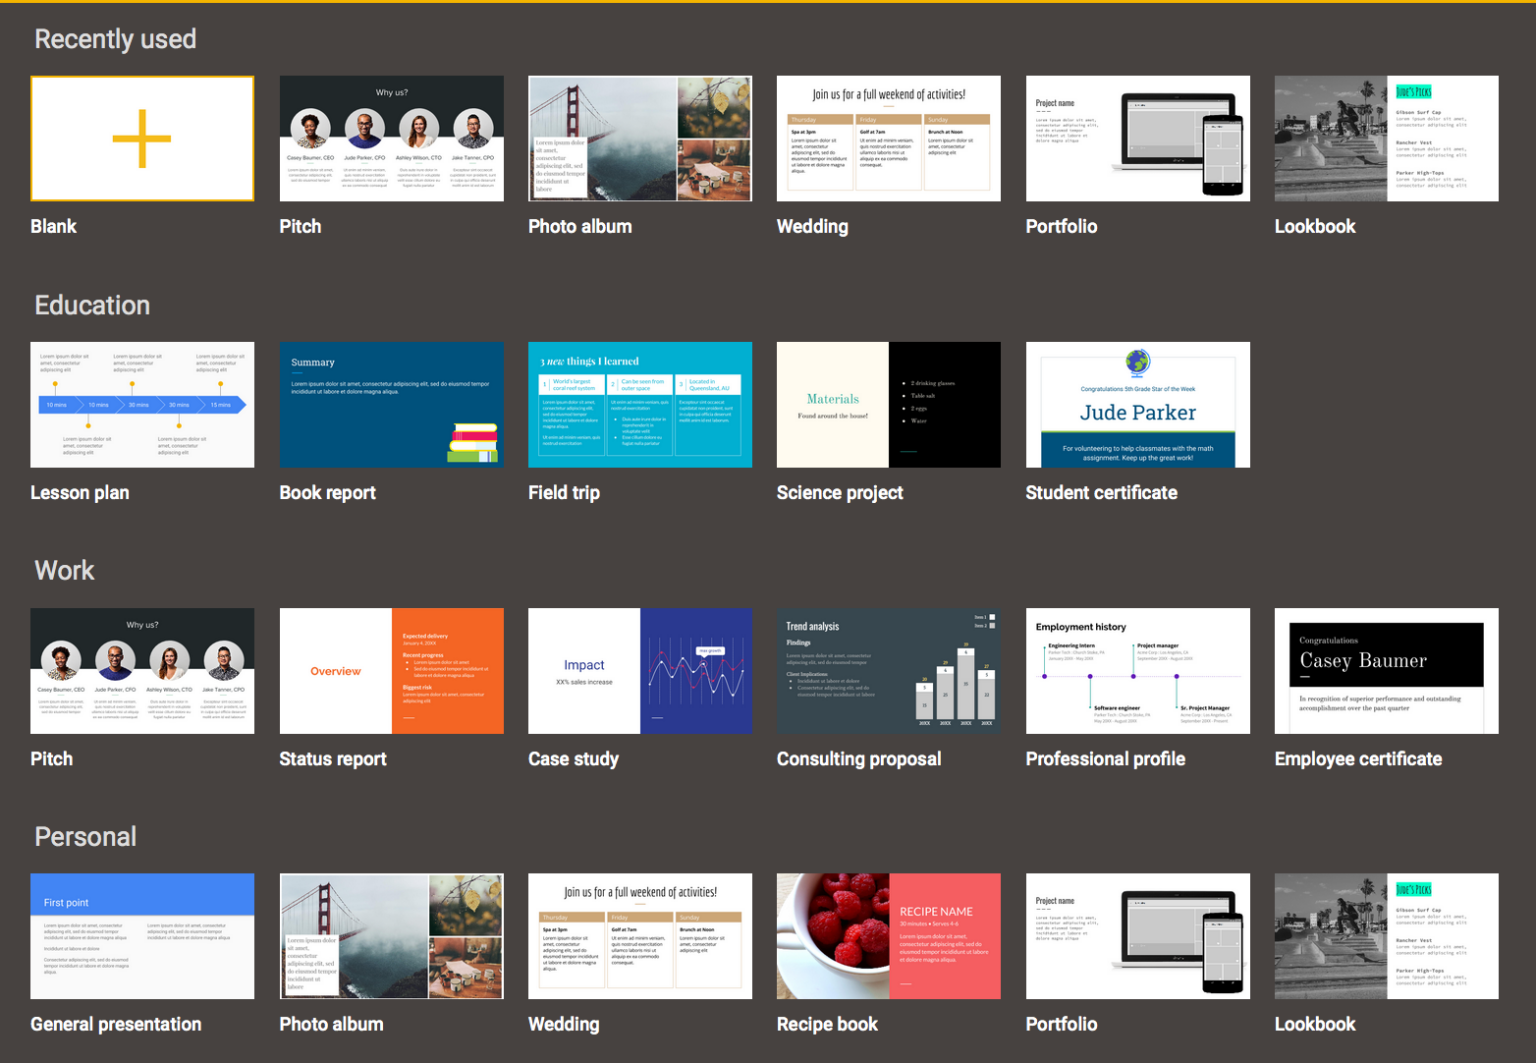This screenshot has width=1536, height=1063.
Task: Open the Lookbook template in Recently used
Action: (x=1385, y=138)
